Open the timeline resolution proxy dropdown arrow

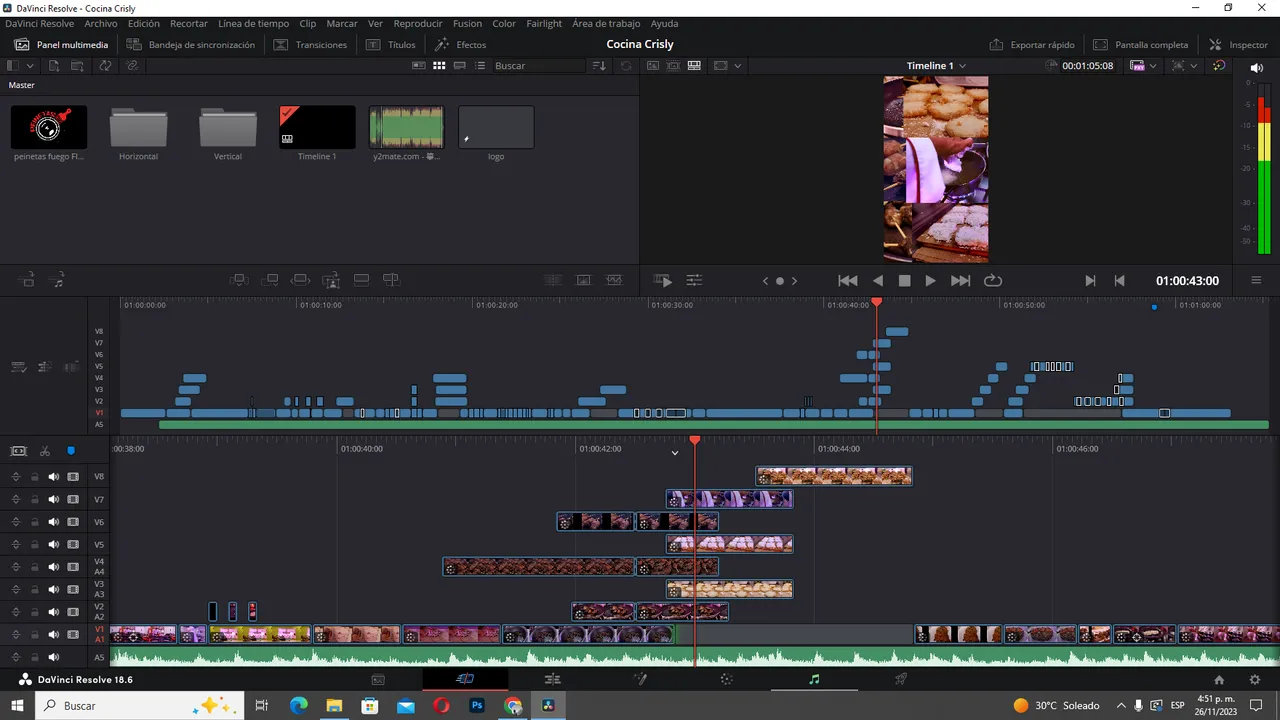click(1153, 65)
